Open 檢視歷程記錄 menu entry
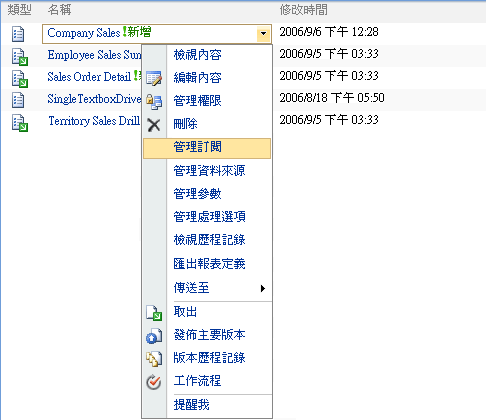The width and height of the screenshot is (486, 420). (x=207, y=240)
